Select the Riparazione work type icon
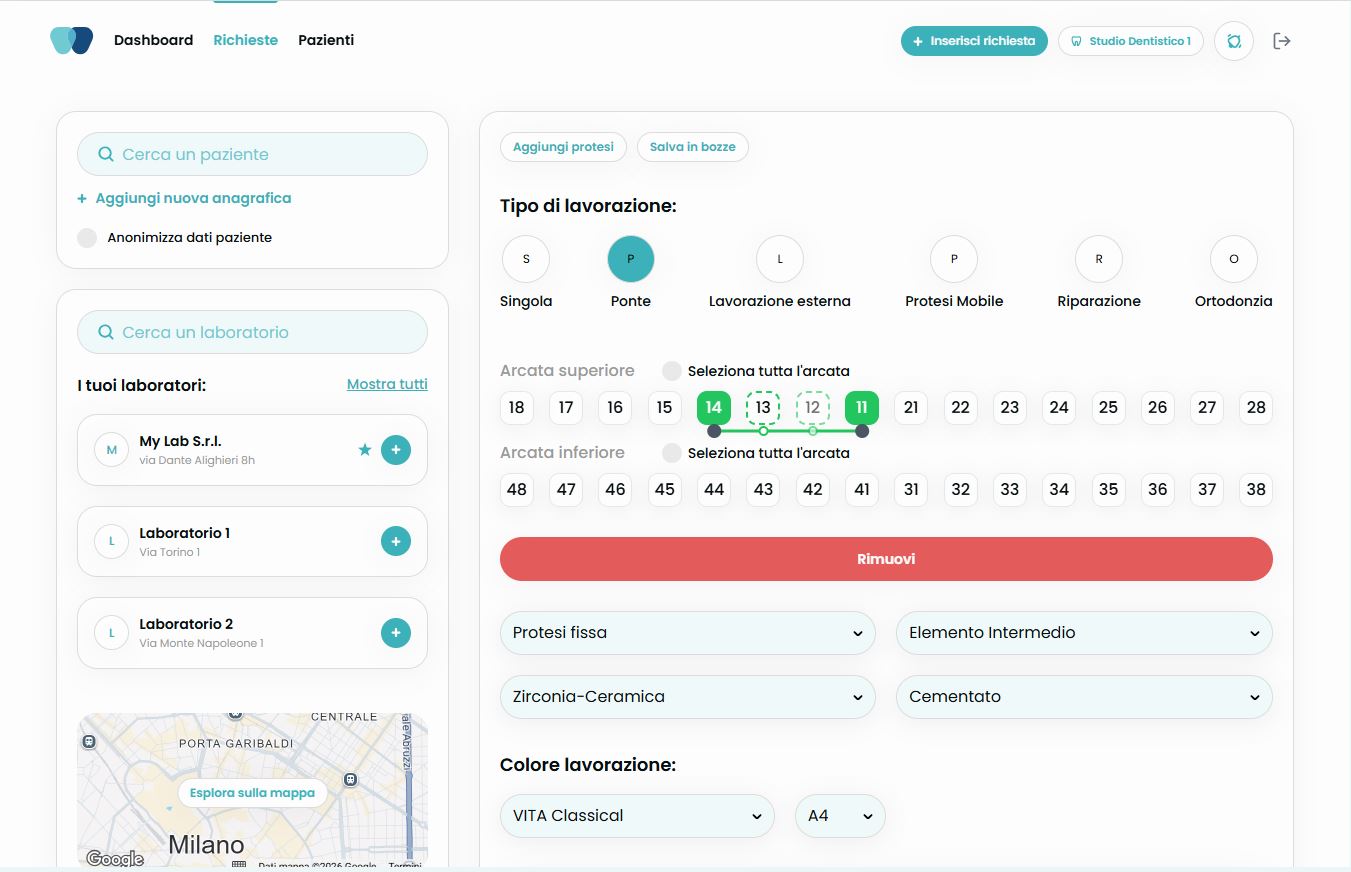This screenshot has width=1351, height=872. 1098,258
